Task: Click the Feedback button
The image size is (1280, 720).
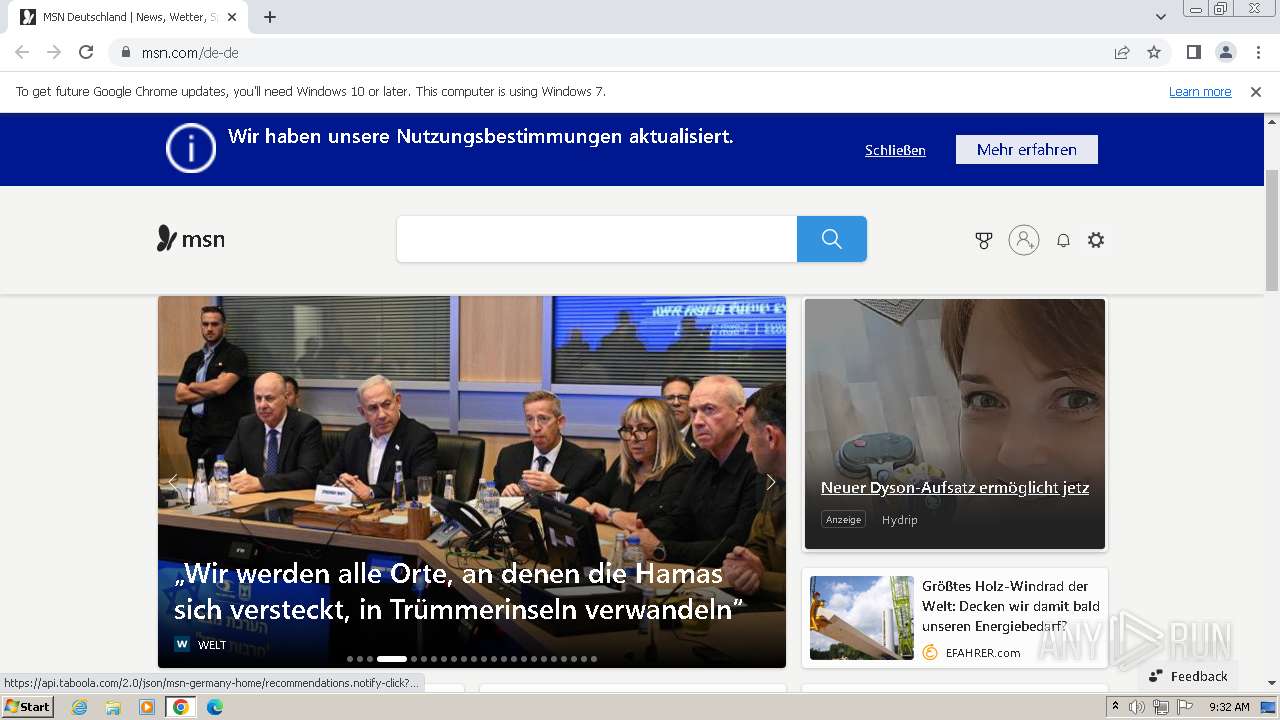Action: [1188, 676]
